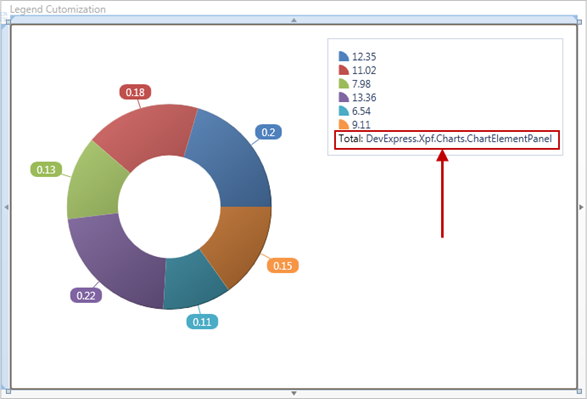Screen dimensions: 587x399
Task: Click the blue legend marker for 12.35
Action: tap(344, 56)
